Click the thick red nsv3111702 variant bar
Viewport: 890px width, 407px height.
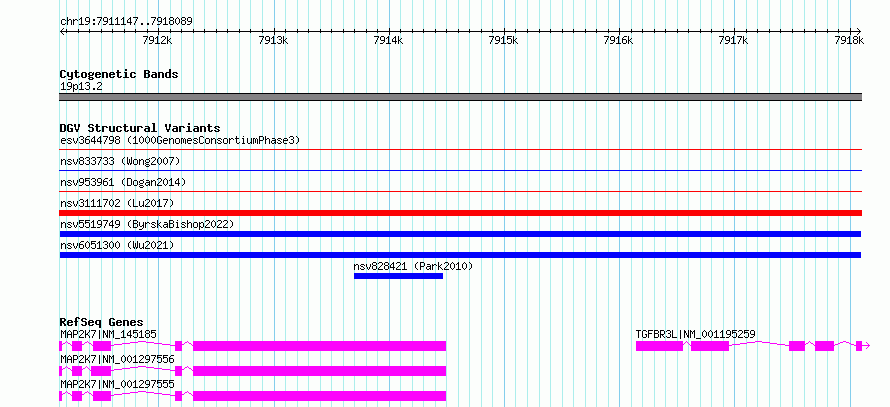461,213
